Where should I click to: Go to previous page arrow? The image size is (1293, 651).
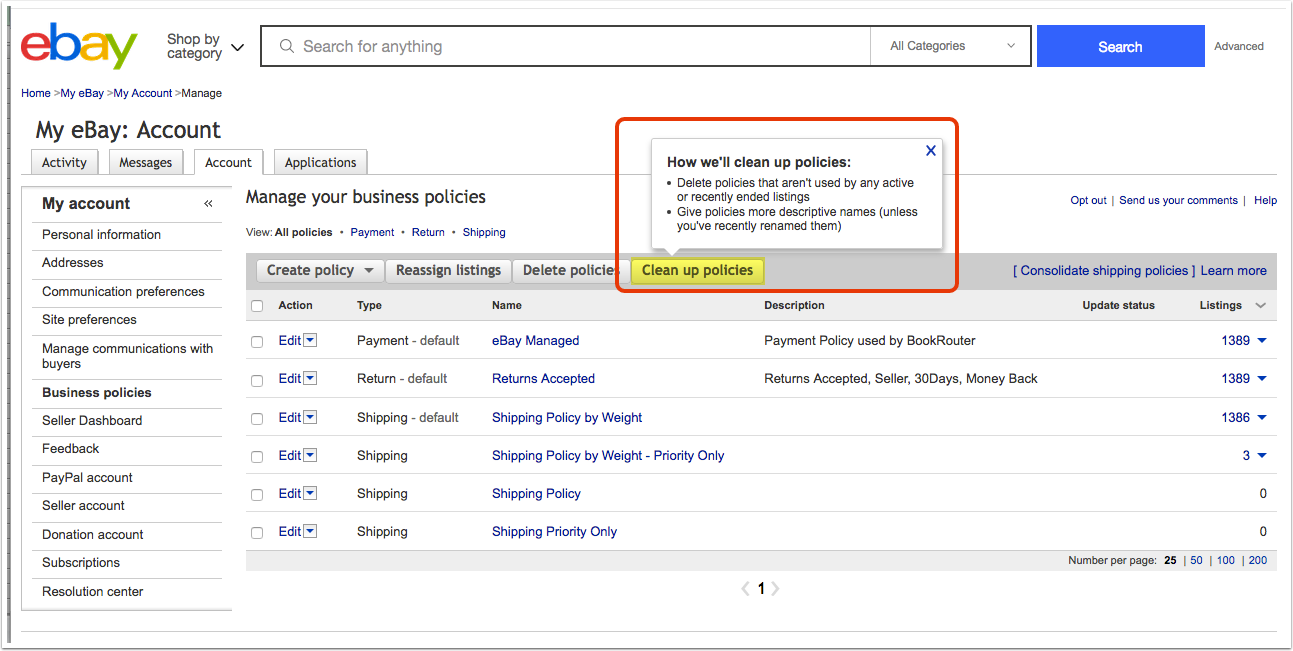click(745, 589)
